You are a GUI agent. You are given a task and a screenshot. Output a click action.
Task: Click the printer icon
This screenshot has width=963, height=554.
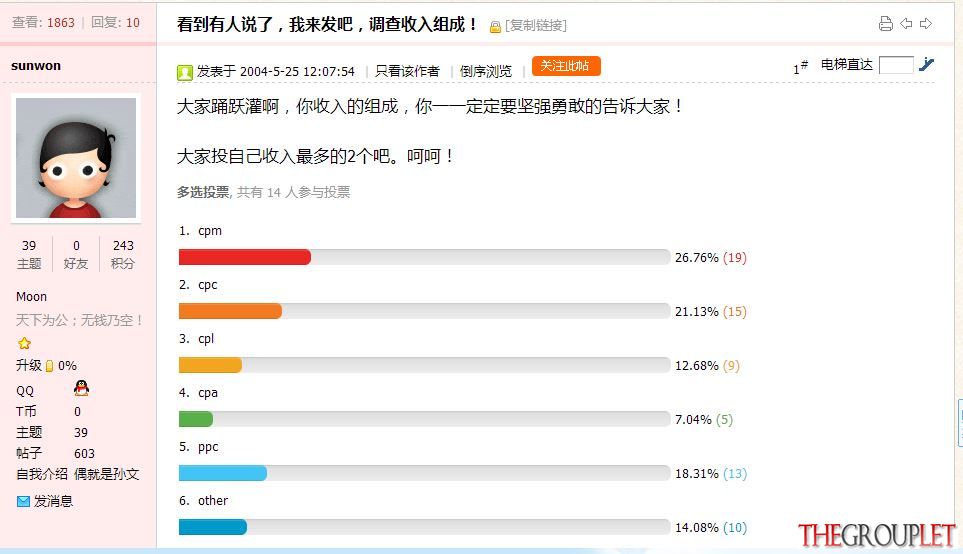pos(885,24)
